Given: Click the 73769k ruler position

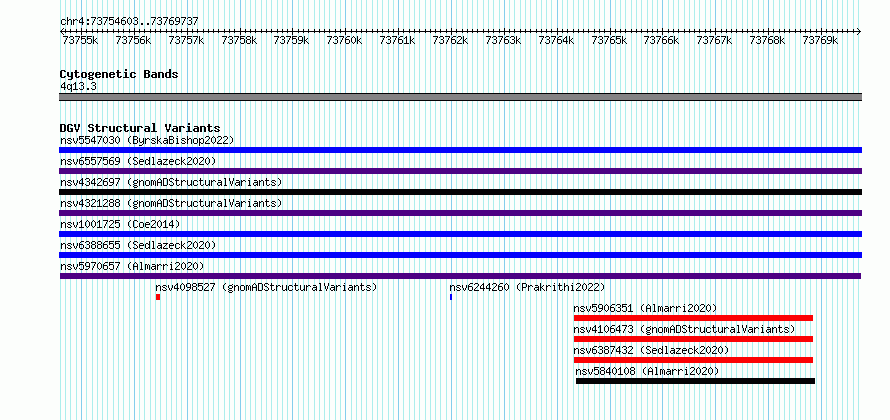Looking at the screenshot, I should point(820,40).
